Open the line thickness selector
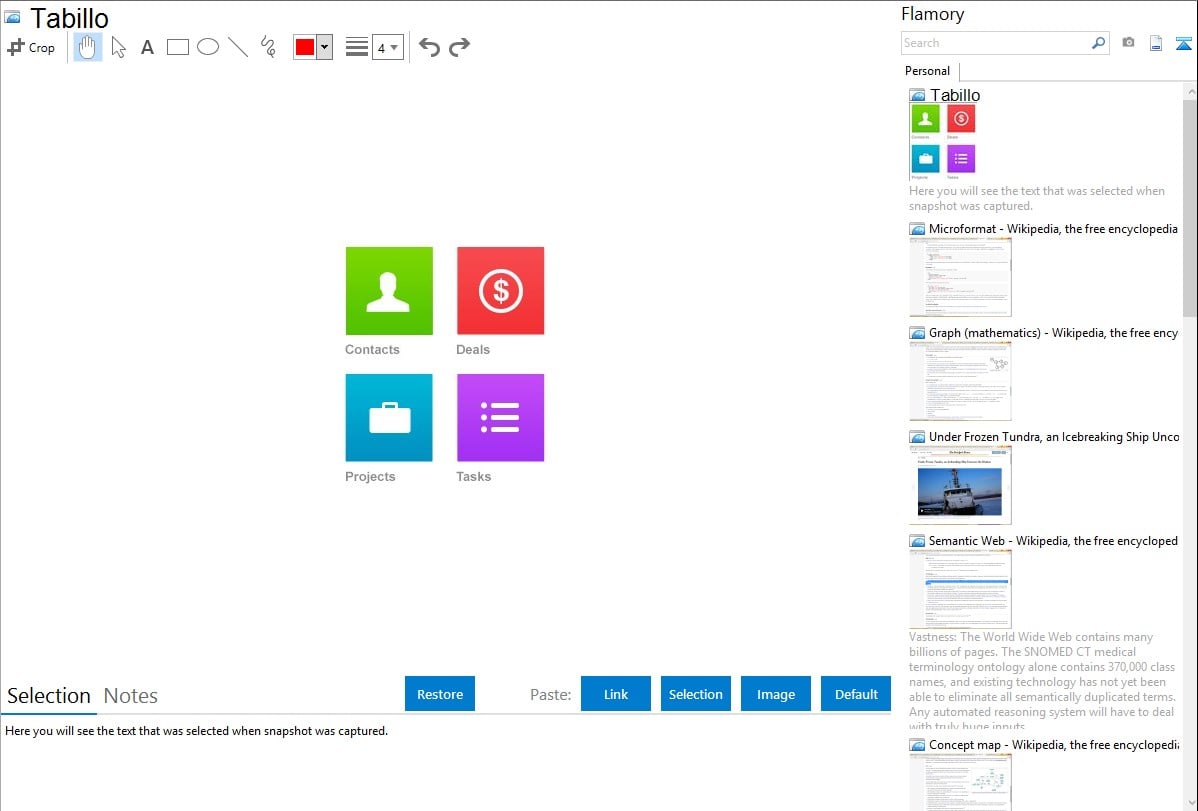Screen dimensions: 1198x811 (356, 45)
